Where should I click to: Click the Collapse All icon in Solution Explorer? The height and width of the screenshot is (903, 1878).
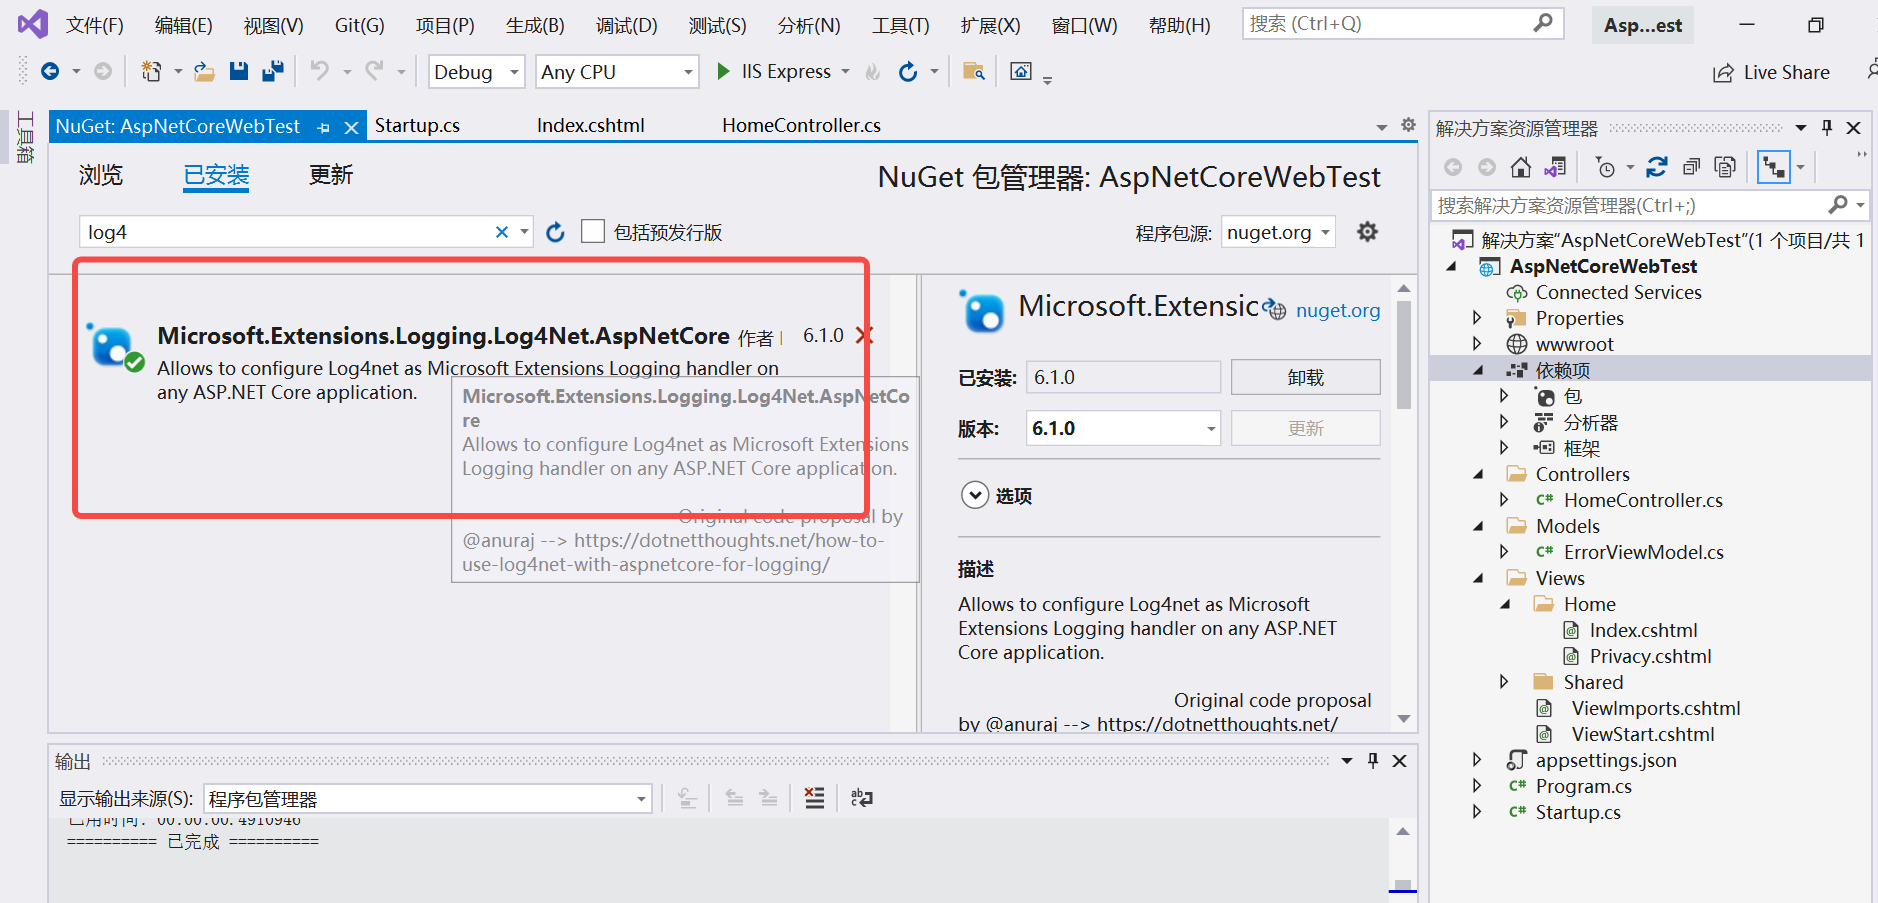[1691, 167]
